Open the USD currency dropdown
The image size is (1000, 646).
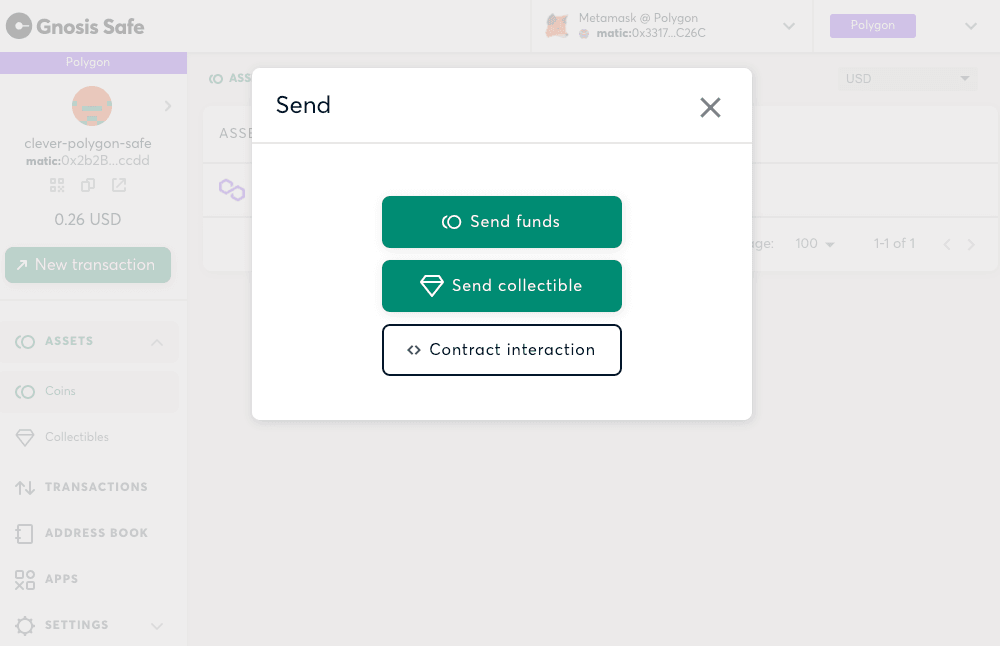click(x=908, y=79)
